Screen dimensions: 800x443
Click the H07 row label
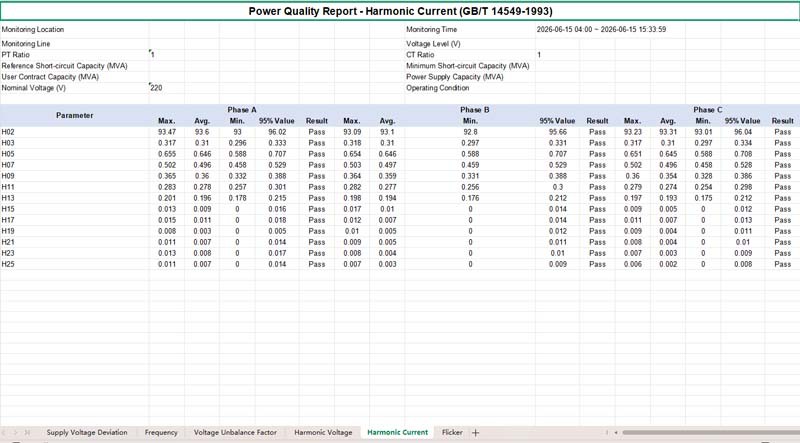8,165
